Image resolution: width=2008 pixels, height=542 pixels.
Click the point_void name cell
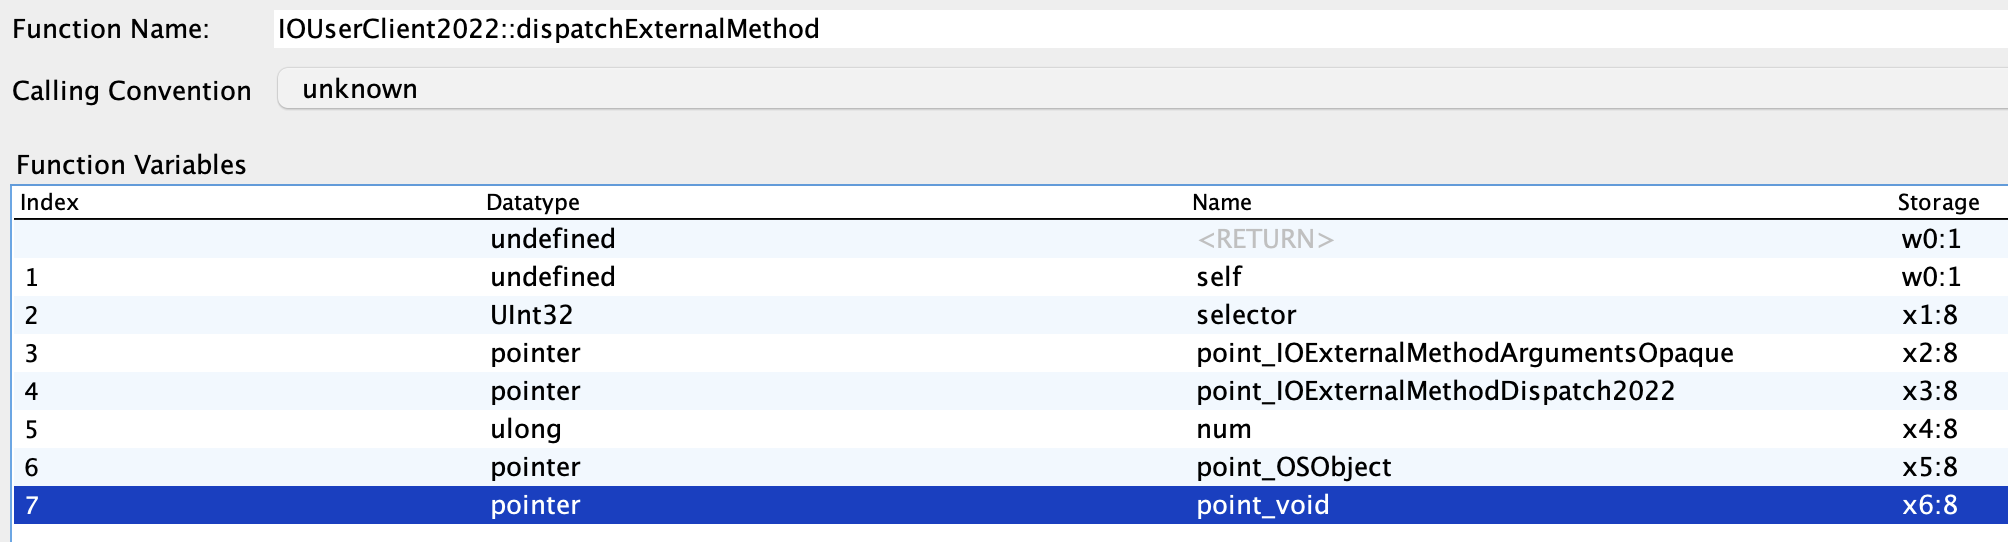click(1263, 505)
